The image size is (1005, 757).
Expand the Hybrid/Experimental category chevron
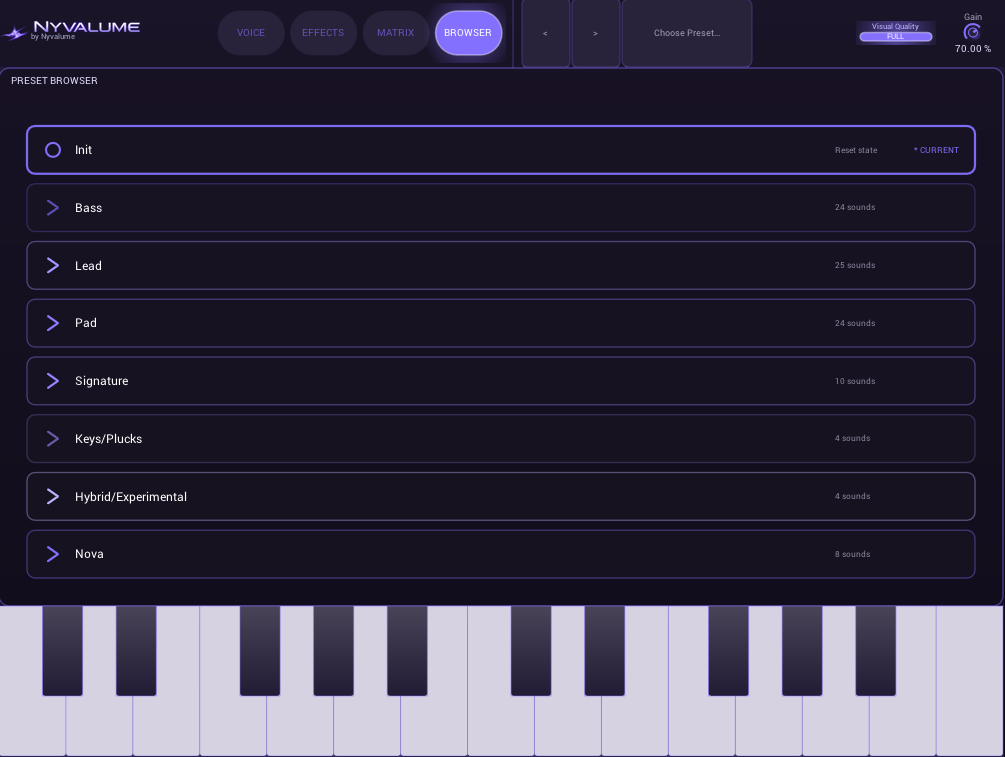pos(53,496)
